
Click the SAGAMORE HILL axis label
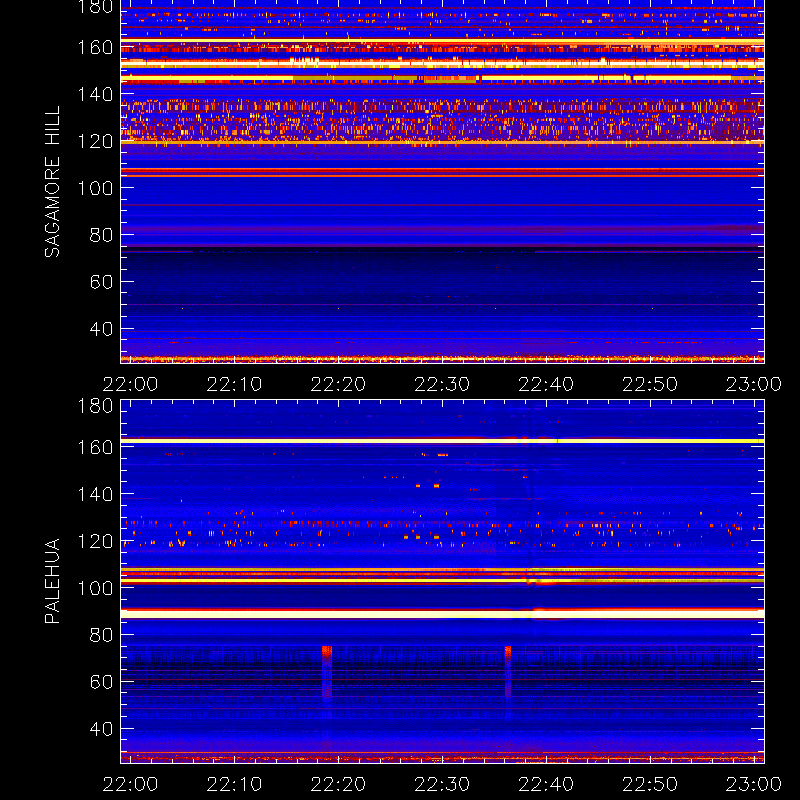(52, 182)
